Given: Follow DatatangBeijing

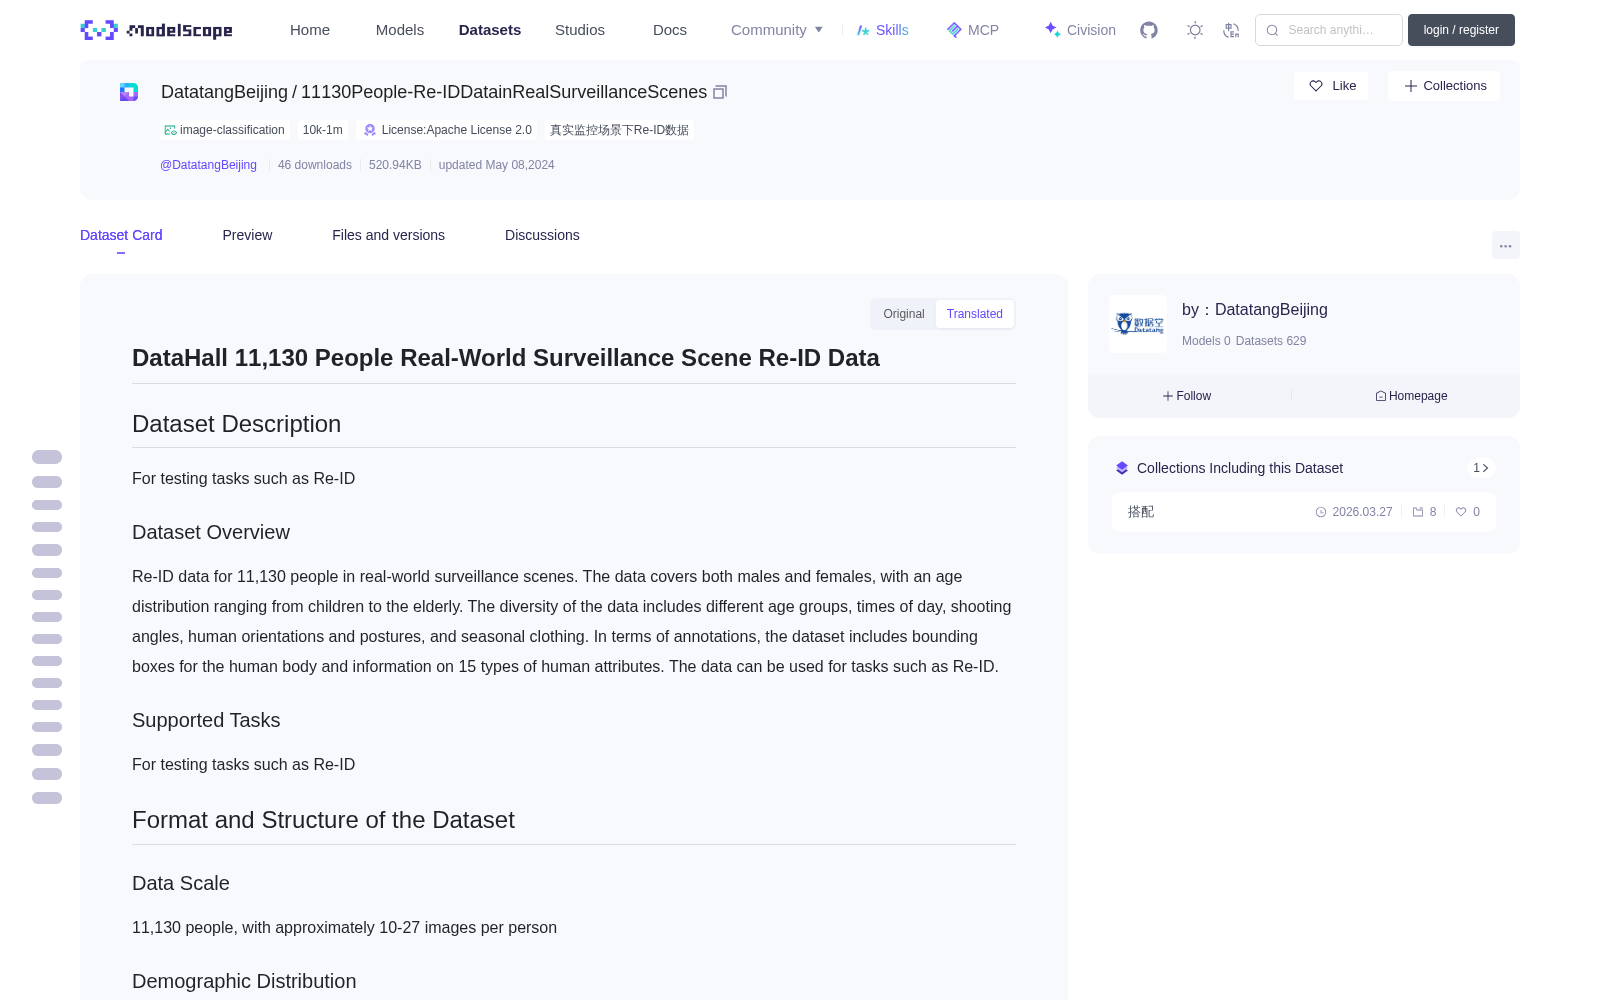Looking at the screenshot, I should point(1187,396).
